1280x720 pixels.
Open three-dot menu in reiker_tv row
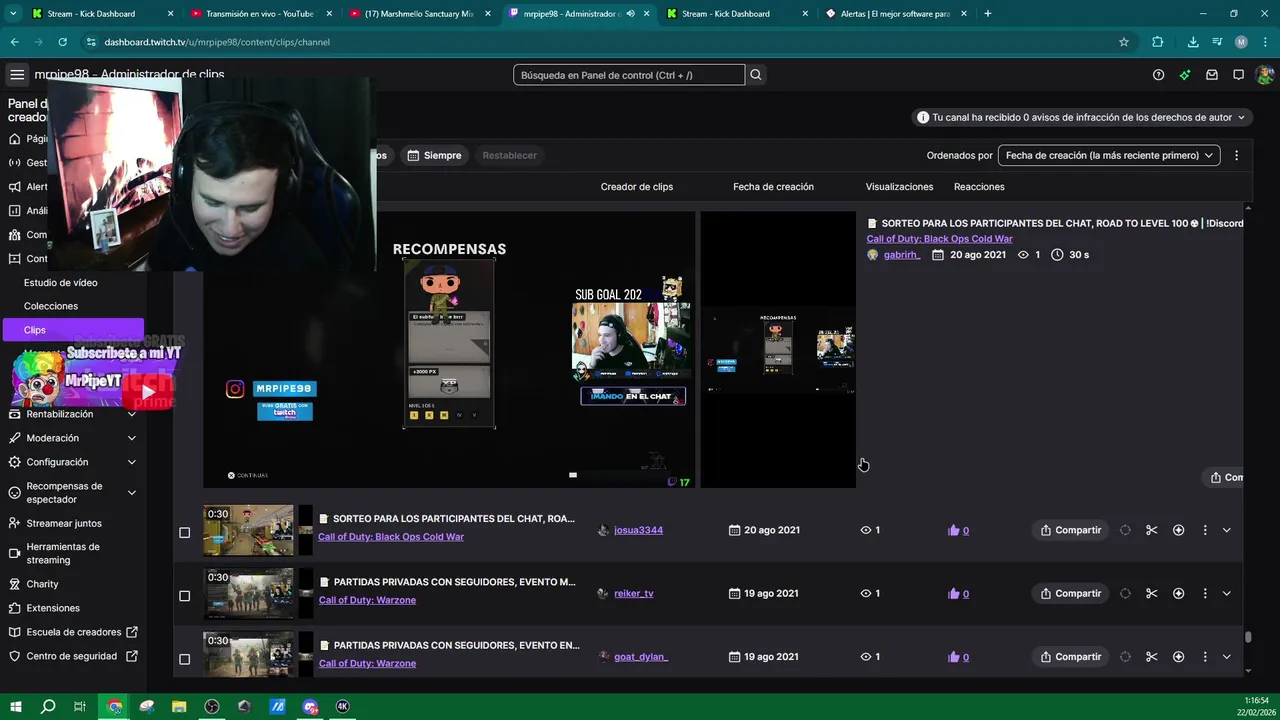[x=1205, y=593]
